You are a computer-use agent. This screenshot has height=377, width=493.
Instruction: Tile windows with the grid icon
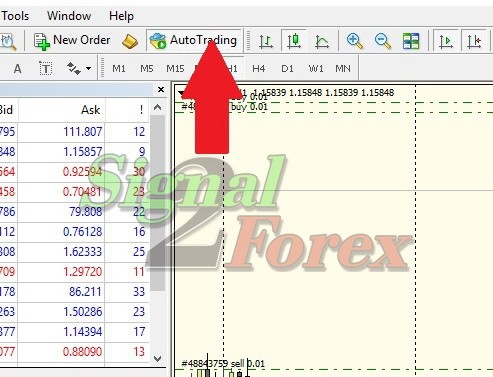pos(411,41)
